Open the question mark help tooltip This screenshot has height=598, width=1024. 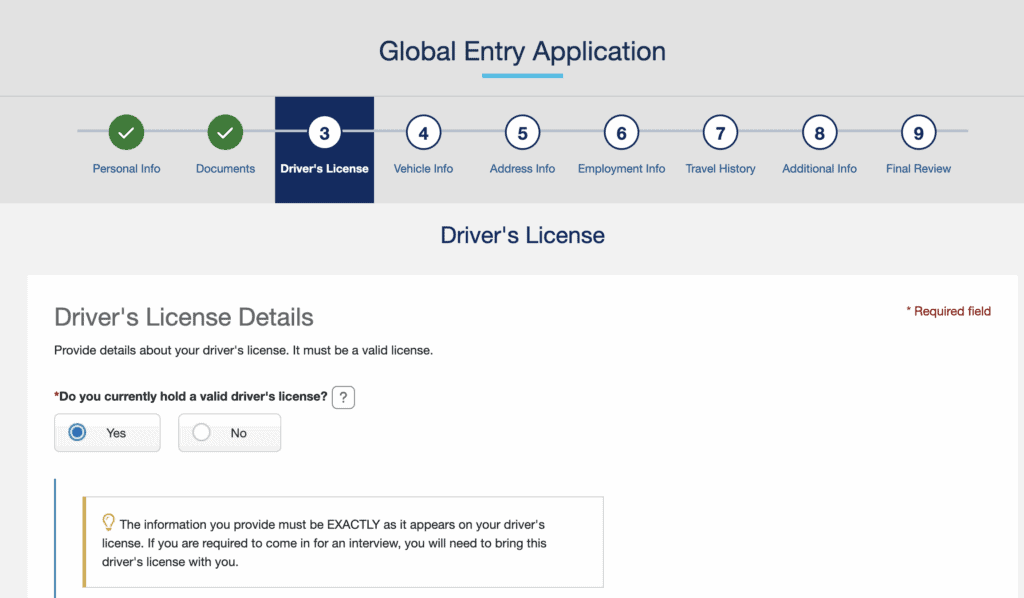coord(343,397)
